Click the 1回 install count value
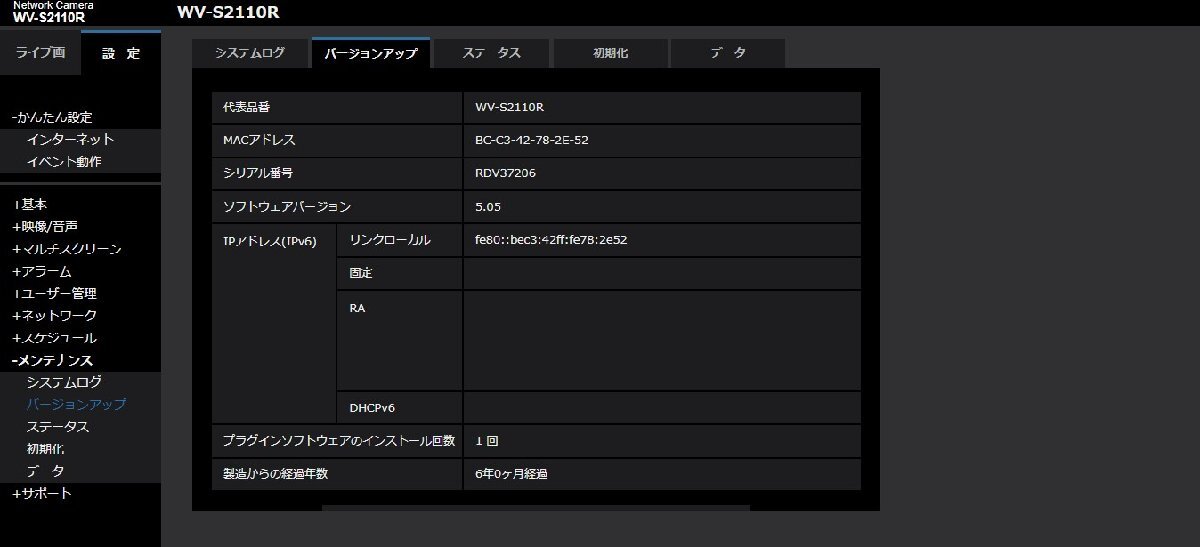The image size is (1200, 547). coord(486,440)
